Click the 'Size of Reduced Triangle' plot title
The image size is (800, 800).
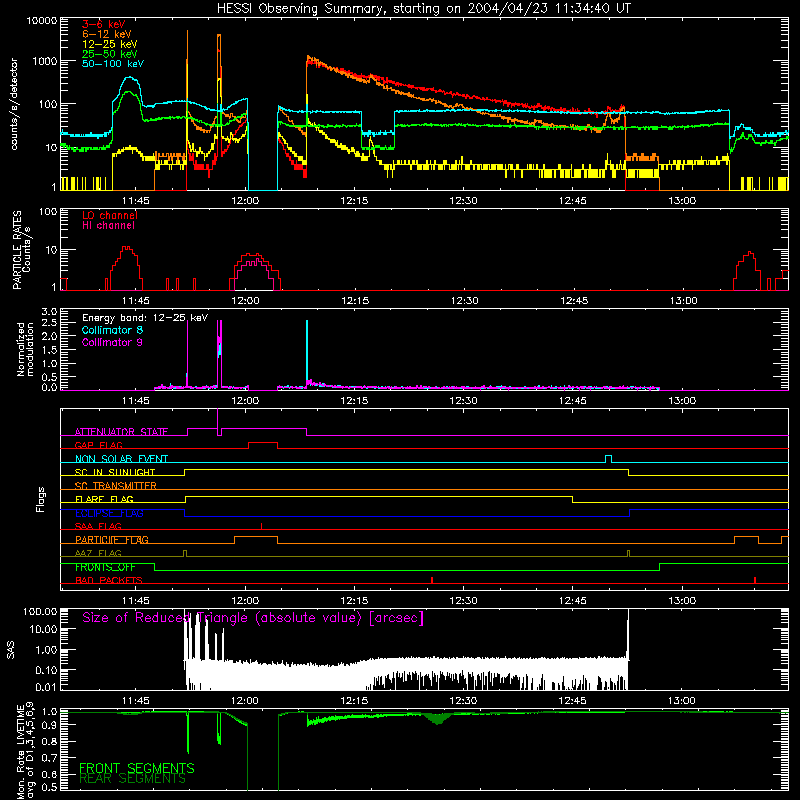point(253,618)
